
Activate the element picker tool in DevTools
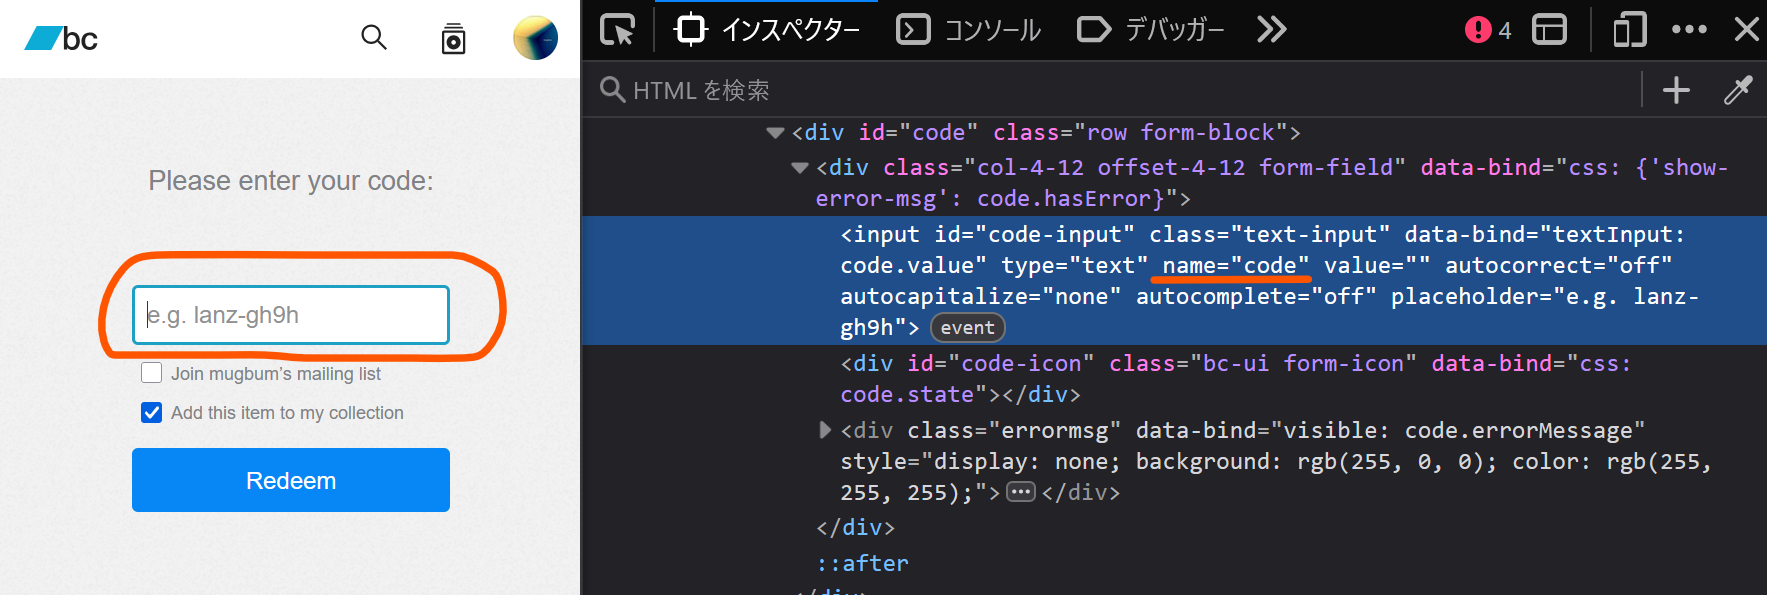618,30
